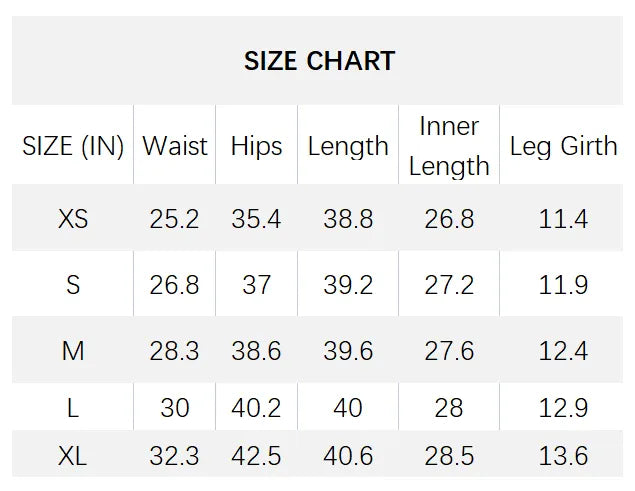The image size is (635, 491).
Task: Select the L size row label
Action: pyautogui.click(x=73, y=408)
